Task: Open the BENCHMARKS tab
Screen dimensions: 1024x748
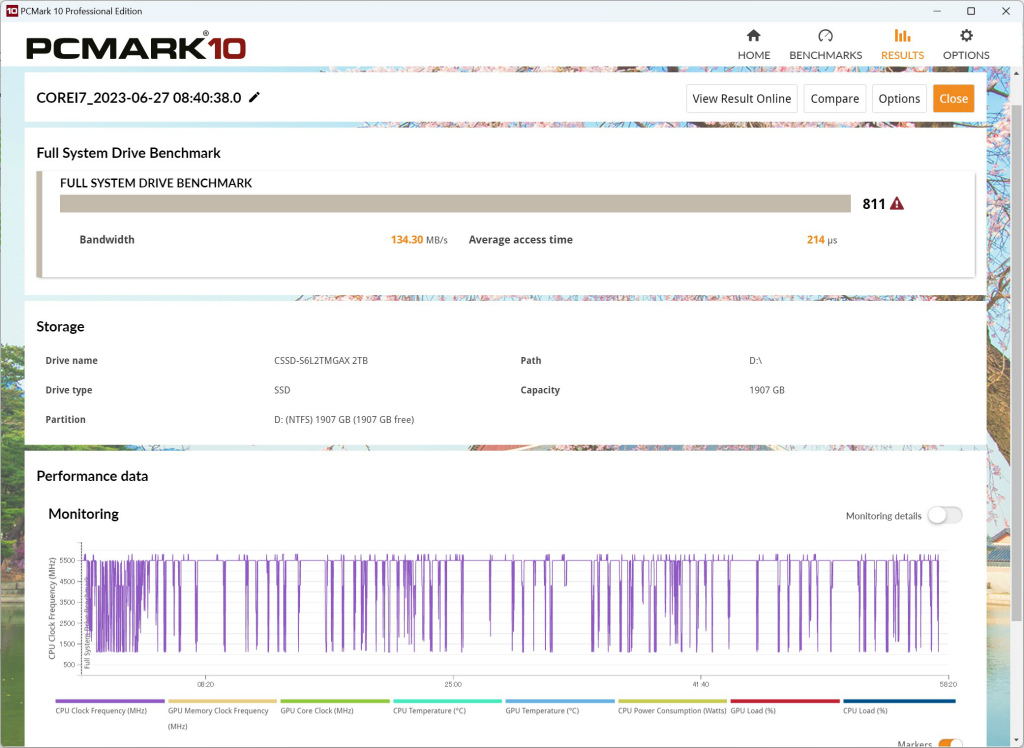Action: click(825, 44)
